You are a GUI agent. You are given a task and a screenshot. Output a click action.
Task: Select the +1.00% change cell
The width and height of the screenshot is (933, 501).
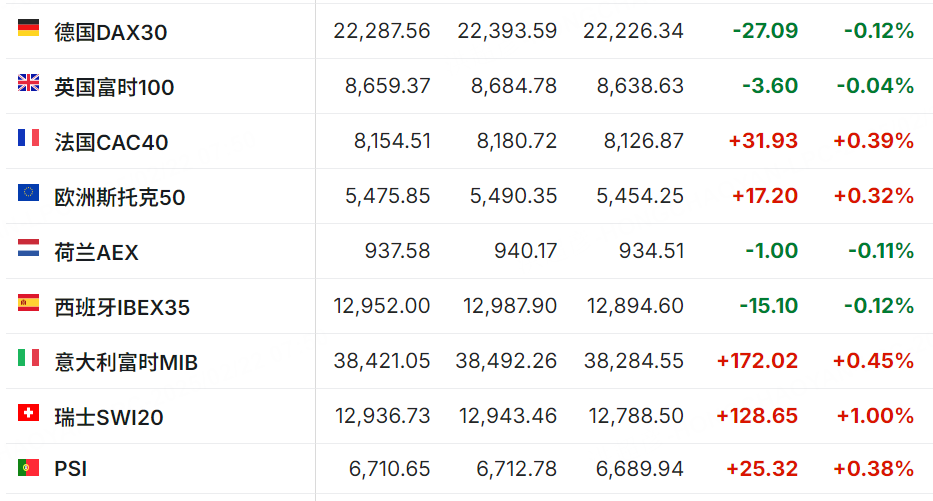[x=875, y=415]
